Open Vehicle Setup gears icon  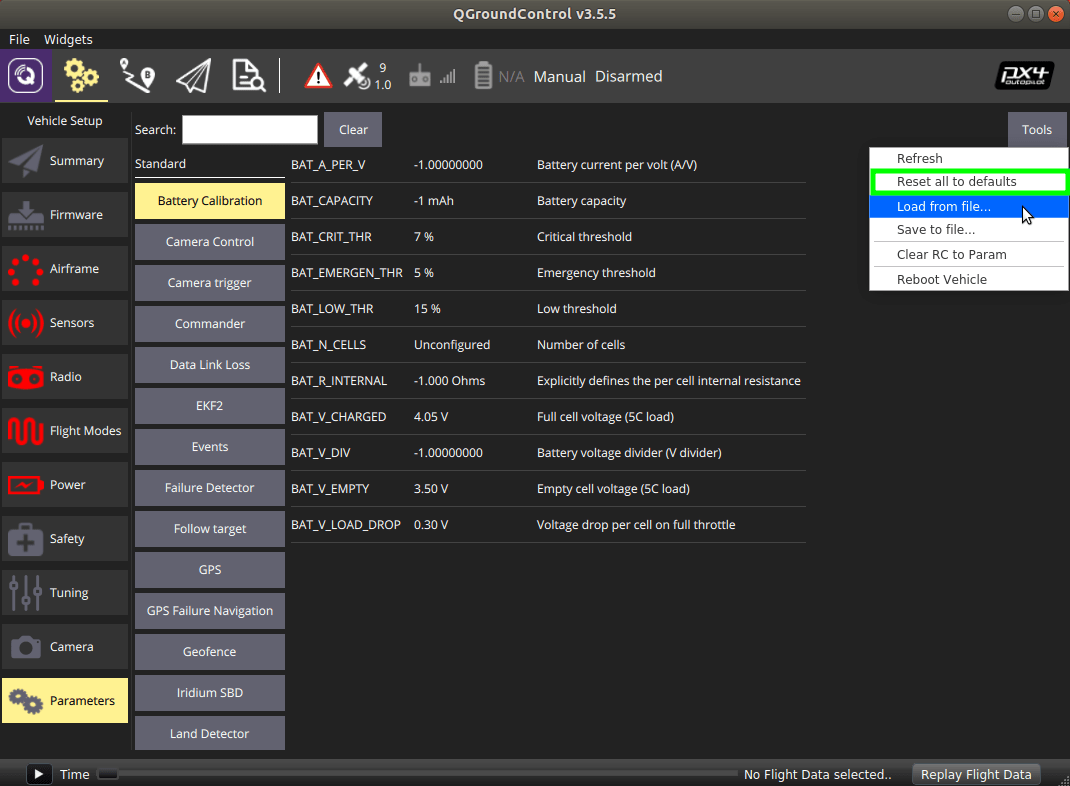(81, 76)
